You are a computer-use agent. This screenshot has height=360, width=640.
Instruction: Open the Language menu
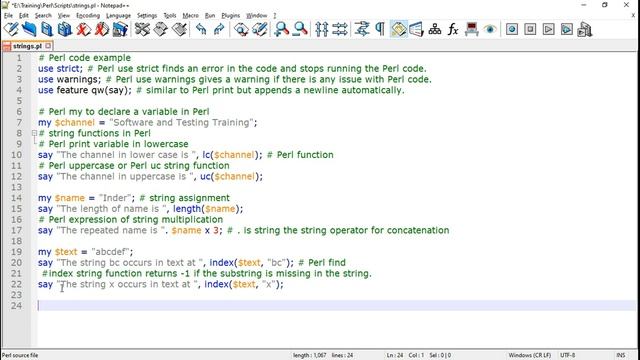click(x=118, y=16)
